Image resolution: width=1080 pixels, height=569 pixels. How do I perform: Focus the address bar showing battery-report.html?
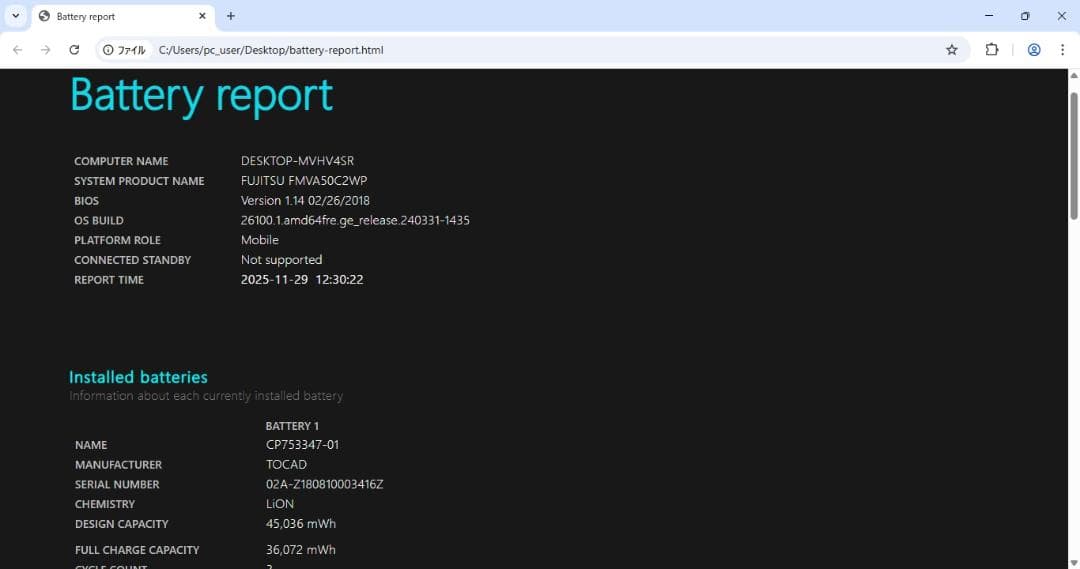500,50
